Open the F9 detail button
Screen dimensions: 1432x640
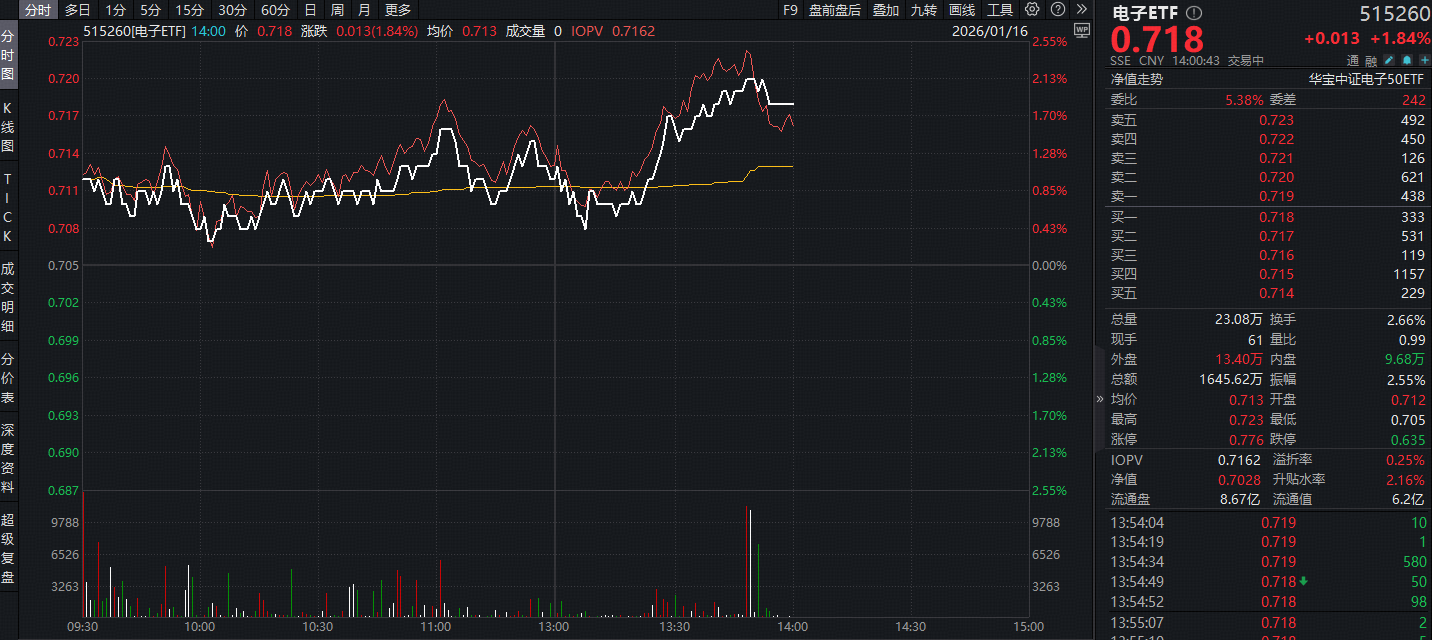tap(790, 10)
